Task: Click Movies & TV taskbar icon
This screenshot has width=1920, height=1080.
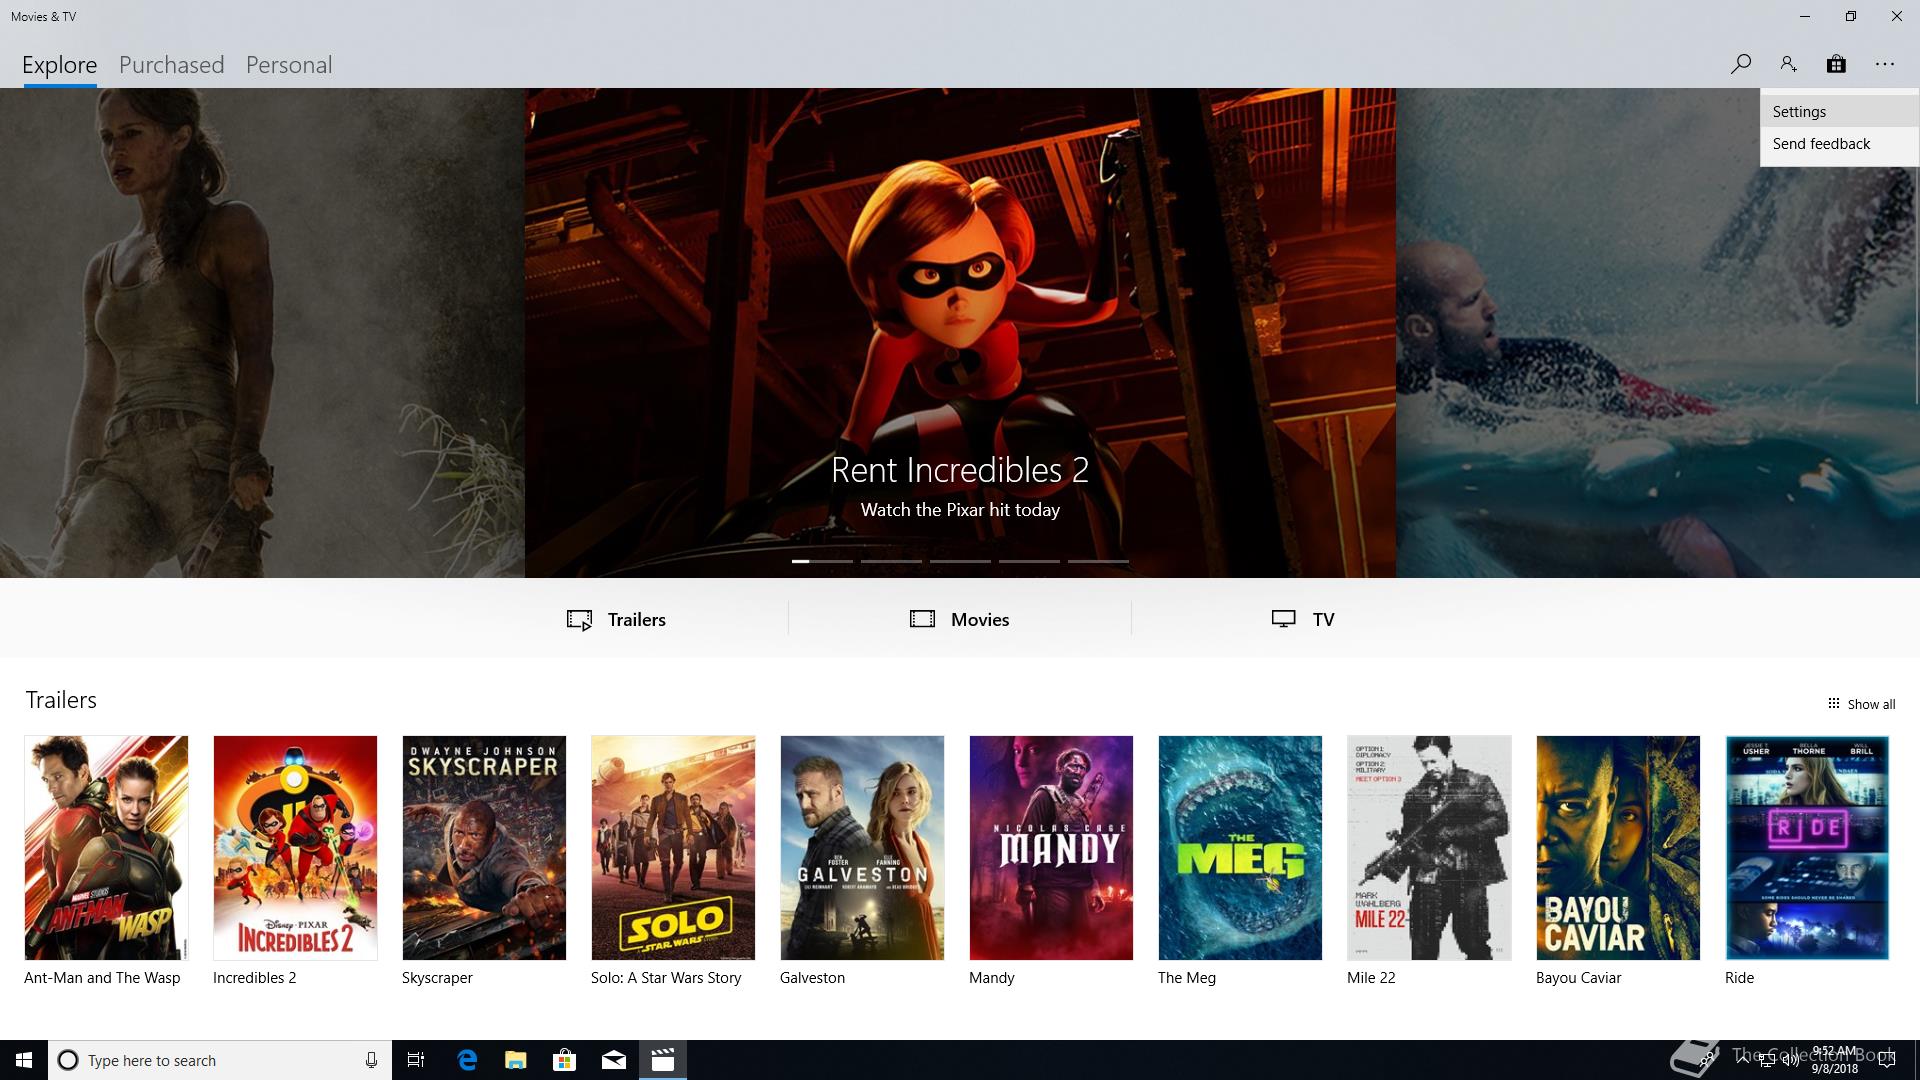Action: point(663,1060)
